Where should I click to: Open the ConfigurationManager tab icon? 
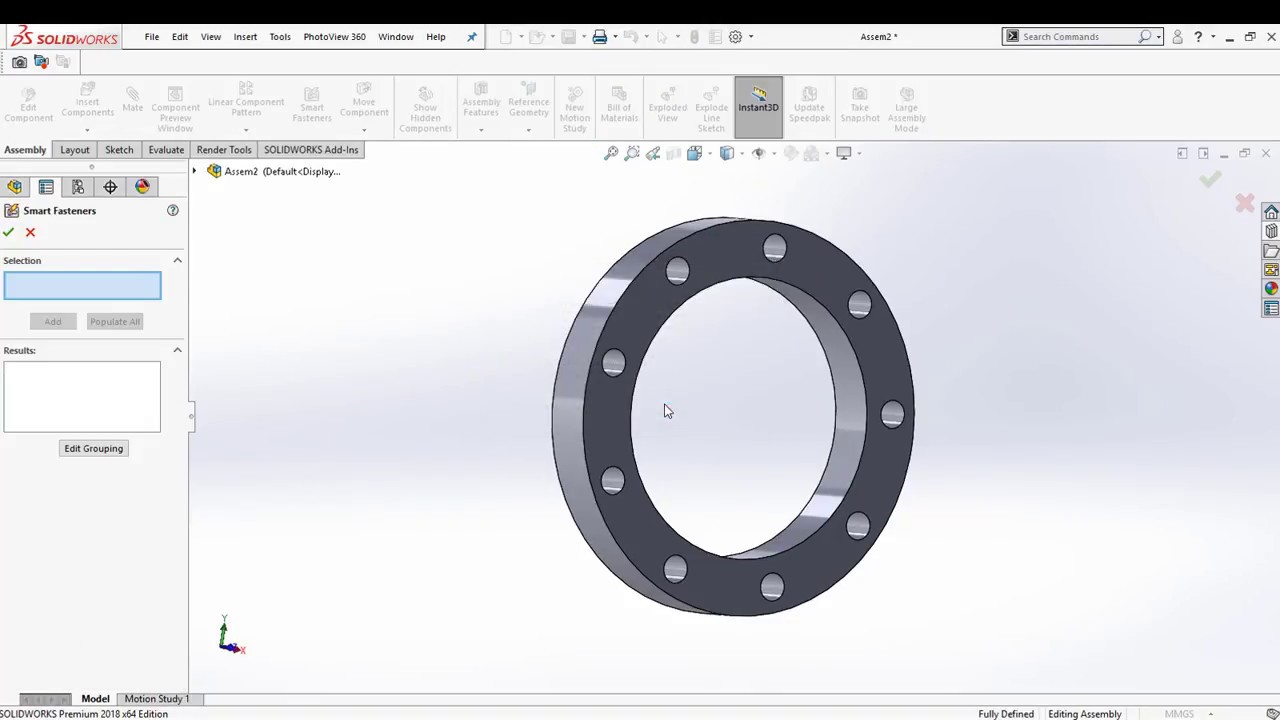click(78, 187)
